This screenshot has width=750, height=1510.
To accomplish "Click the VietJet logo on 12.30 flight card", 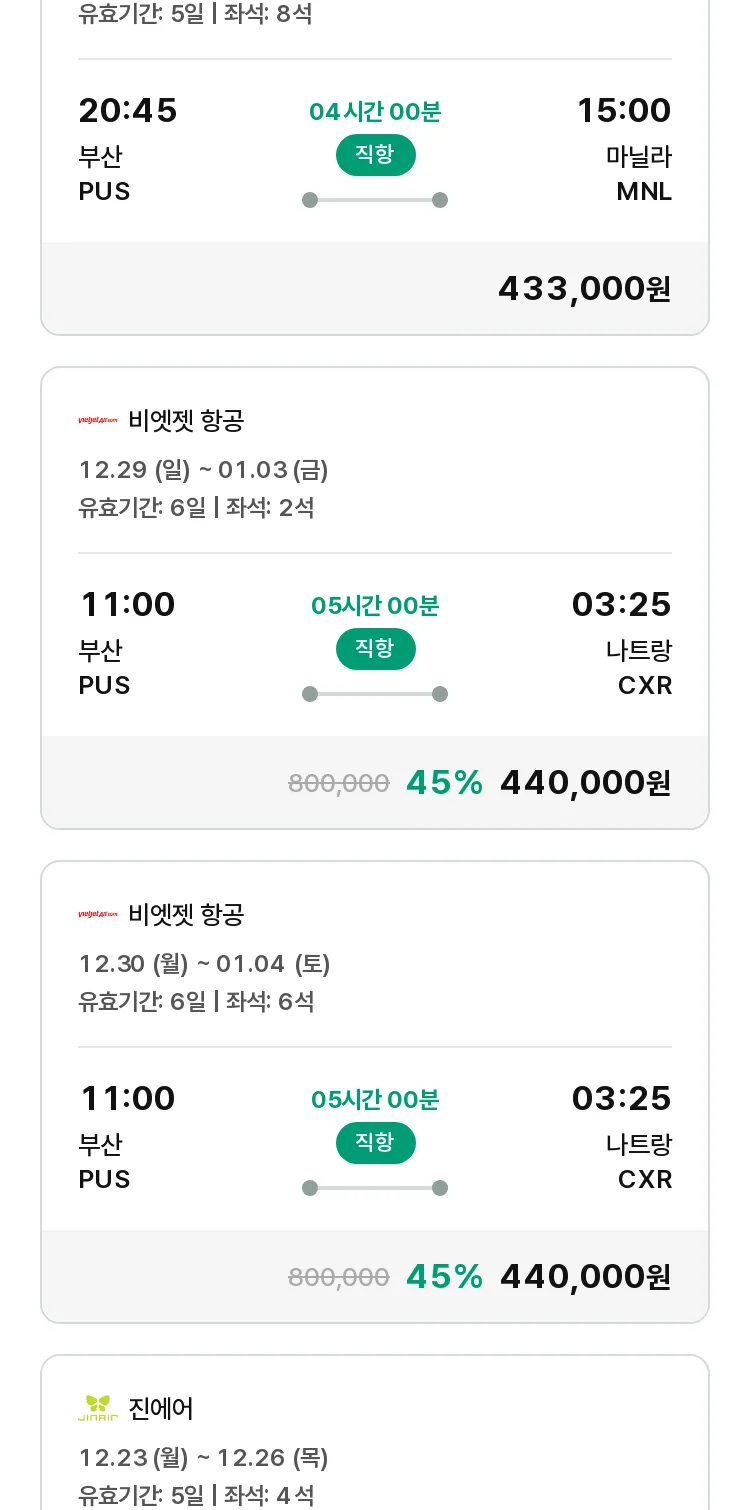I will tap(98, 915).
